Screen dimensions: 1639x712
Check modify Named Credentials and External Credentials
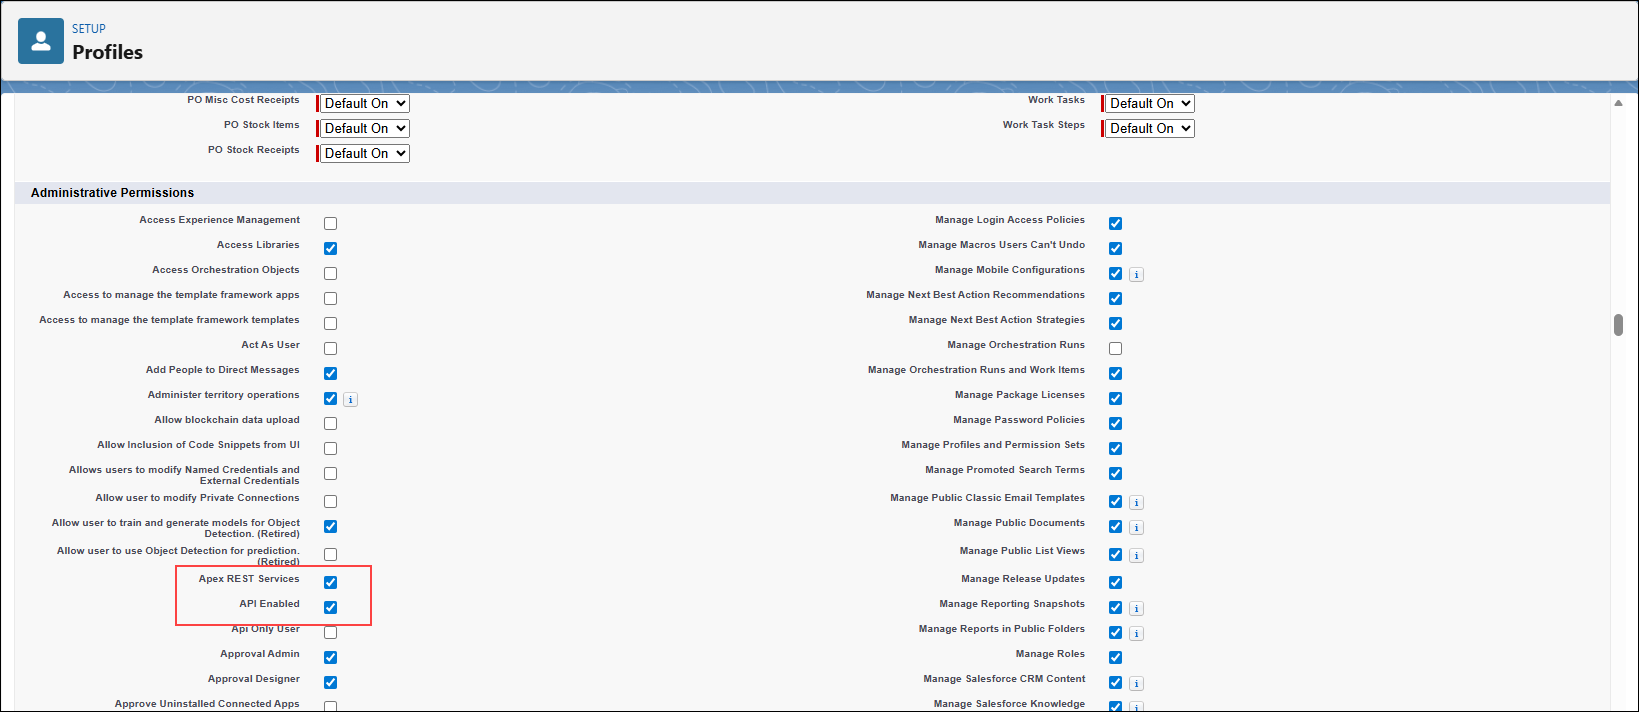[x=331, y=474]
